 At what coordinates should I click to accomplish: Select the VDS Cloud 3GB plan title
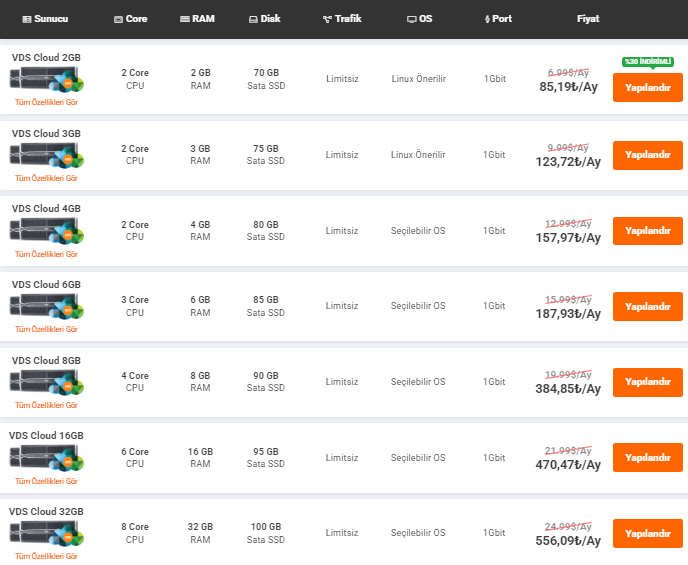click(x=46, y=133)
